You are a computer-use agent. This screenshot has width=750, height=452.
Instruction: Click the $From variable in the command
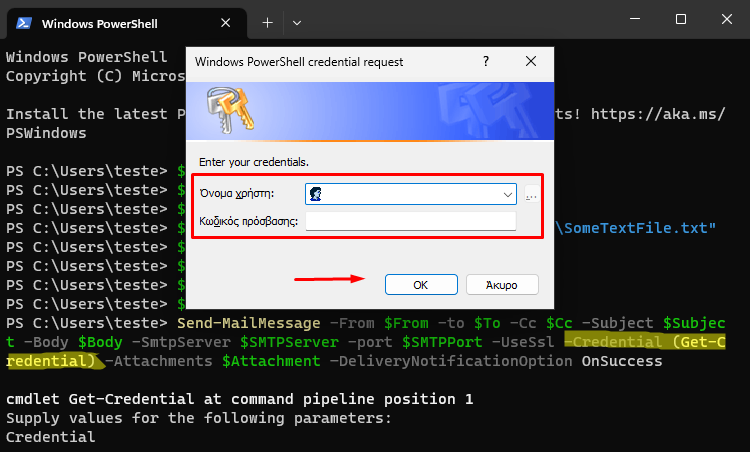[x=406, y=323]
